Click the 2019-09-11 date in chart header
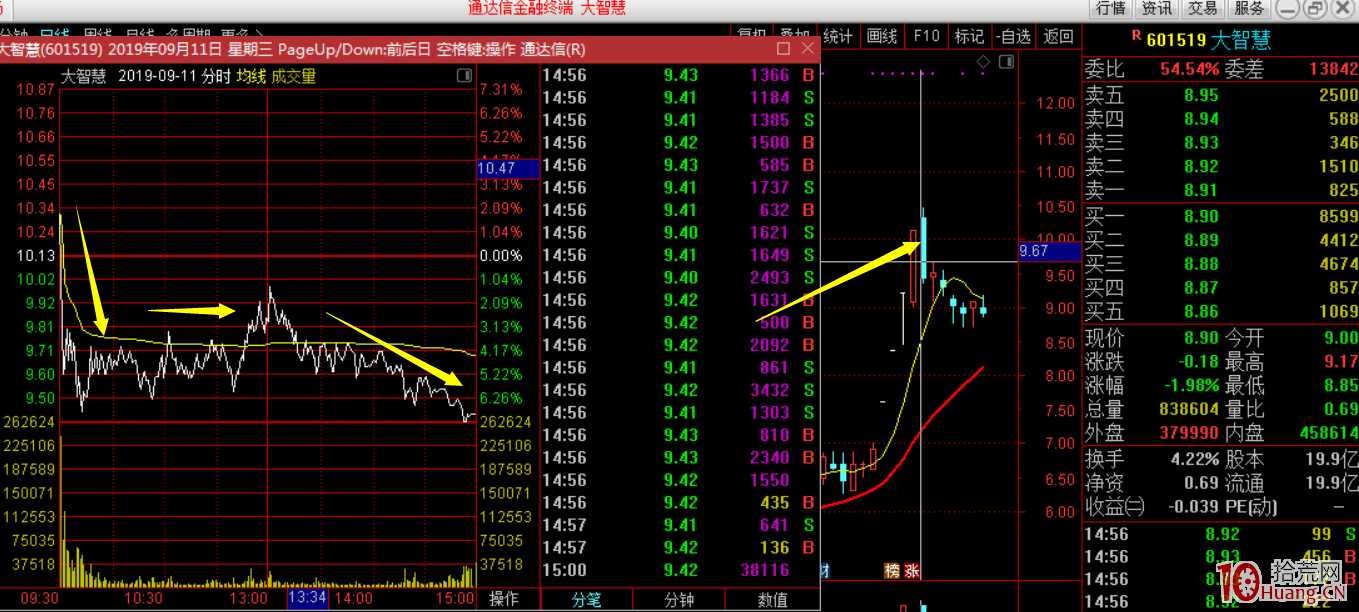This screenshot has width=1359, height=612. 156,76
